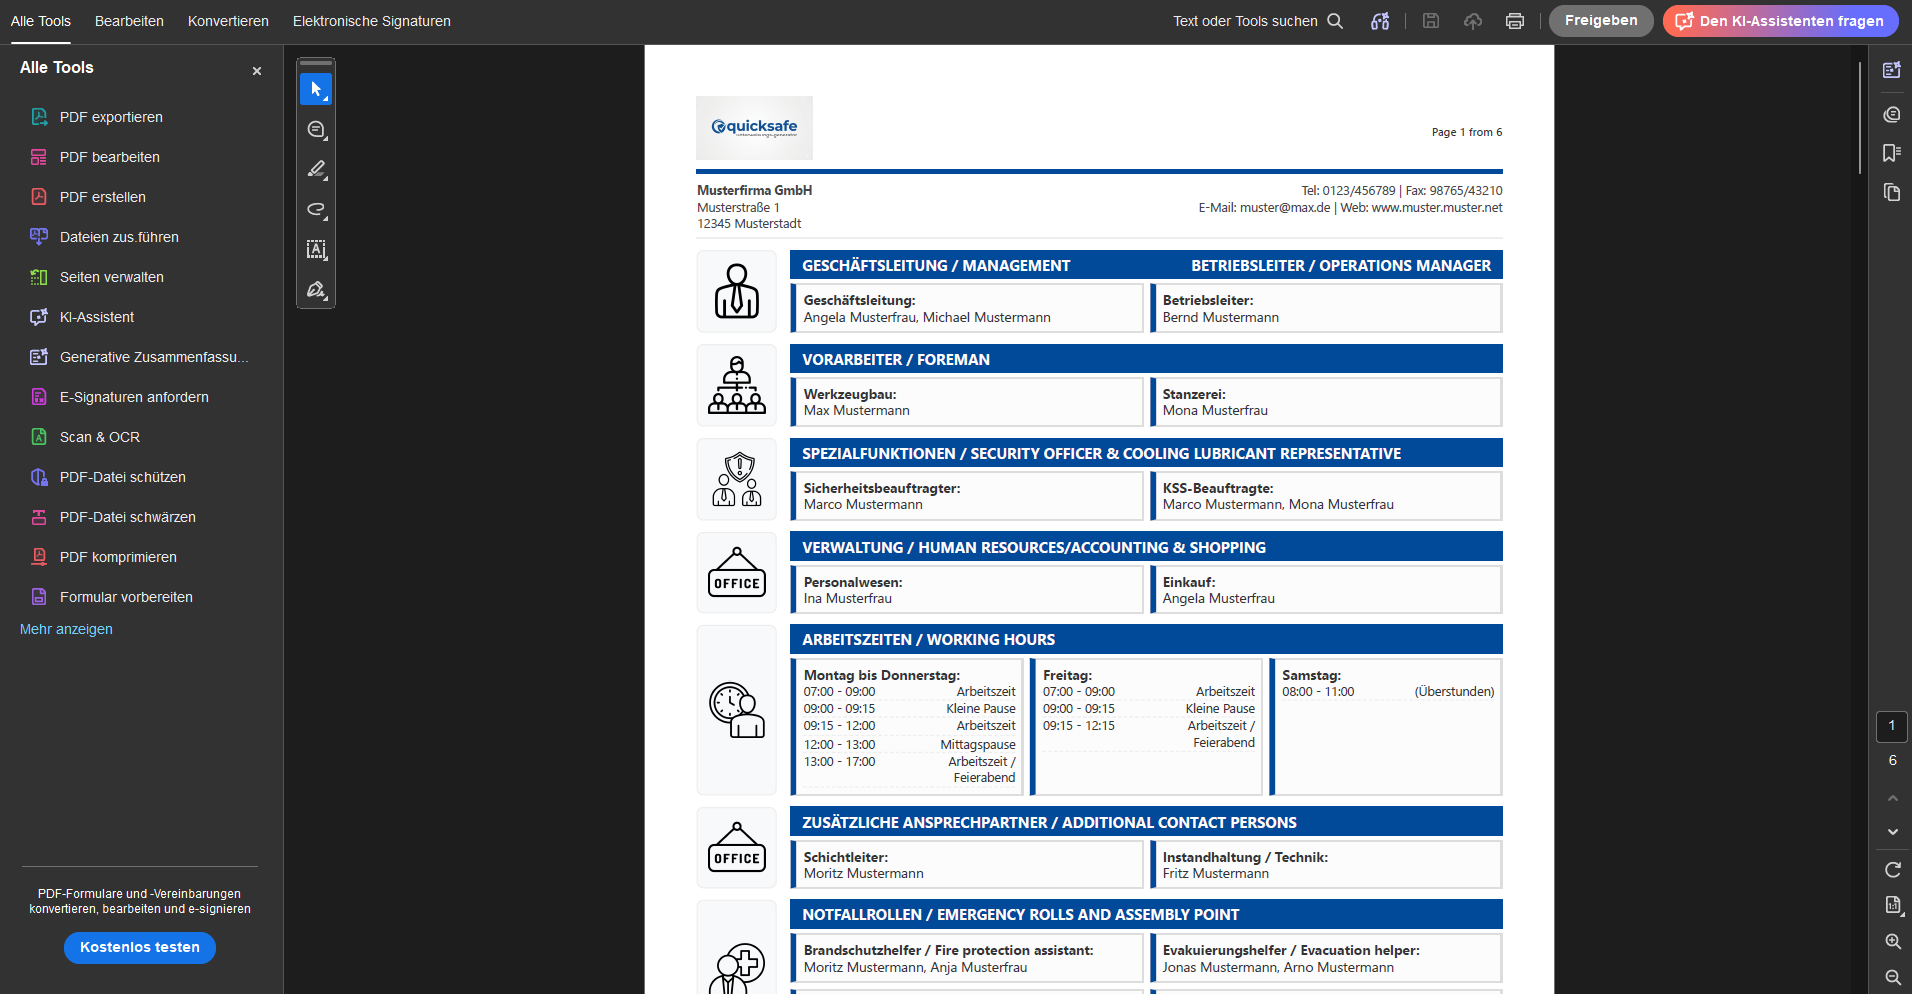The height and width of the screenshot is (994, 1912).
Task: Click the drag handle atop quick toolbar
Action: click(316, 63)
